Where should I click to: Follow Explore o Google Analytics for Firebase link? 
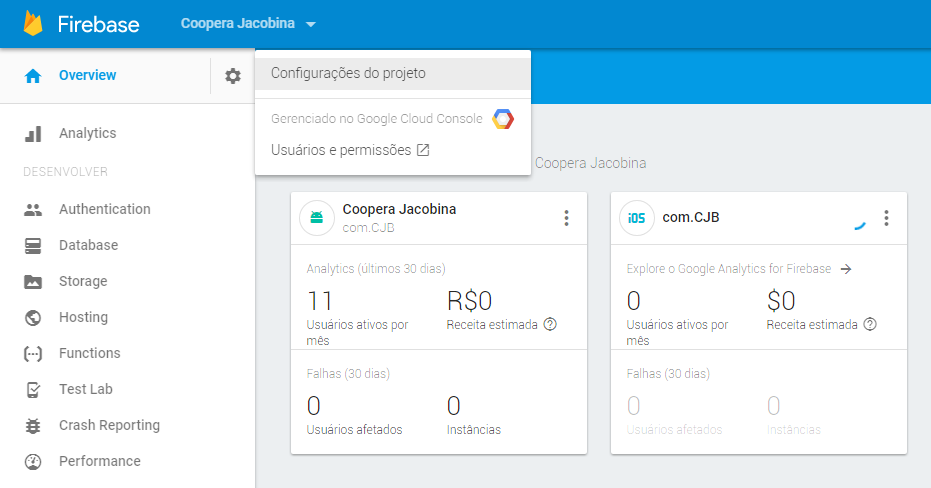click(x=738, y=269)
